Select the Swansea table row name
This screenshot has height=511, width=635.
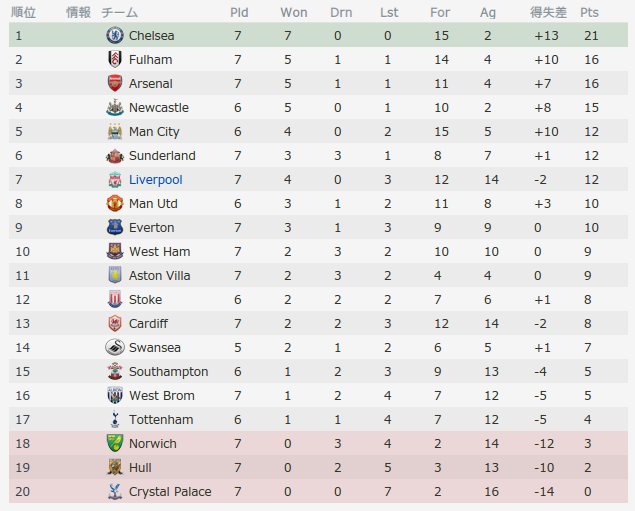[x=155, y=347]
